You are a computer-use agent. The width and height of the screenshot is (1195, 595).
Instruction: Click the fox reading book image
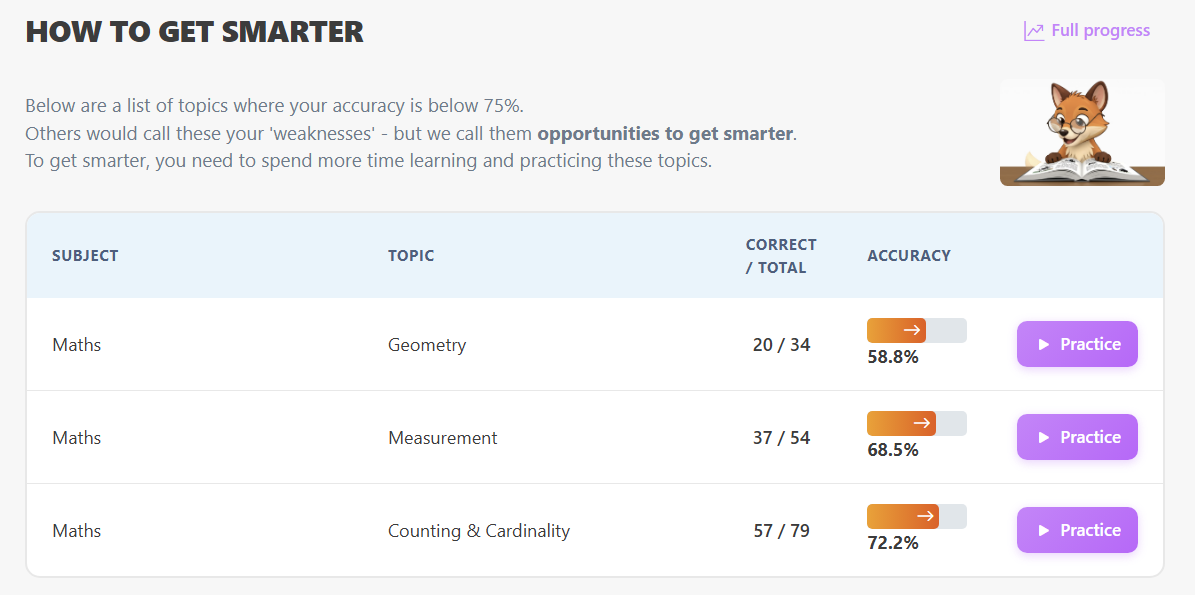(1082, 132)
